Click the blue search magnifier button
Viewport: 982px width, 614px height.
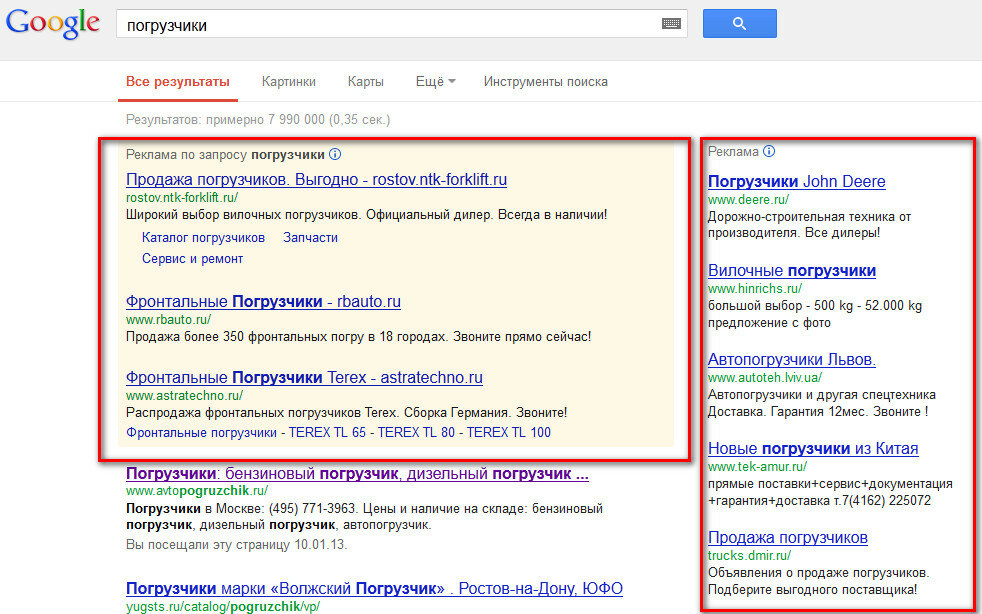coord(740,23)
